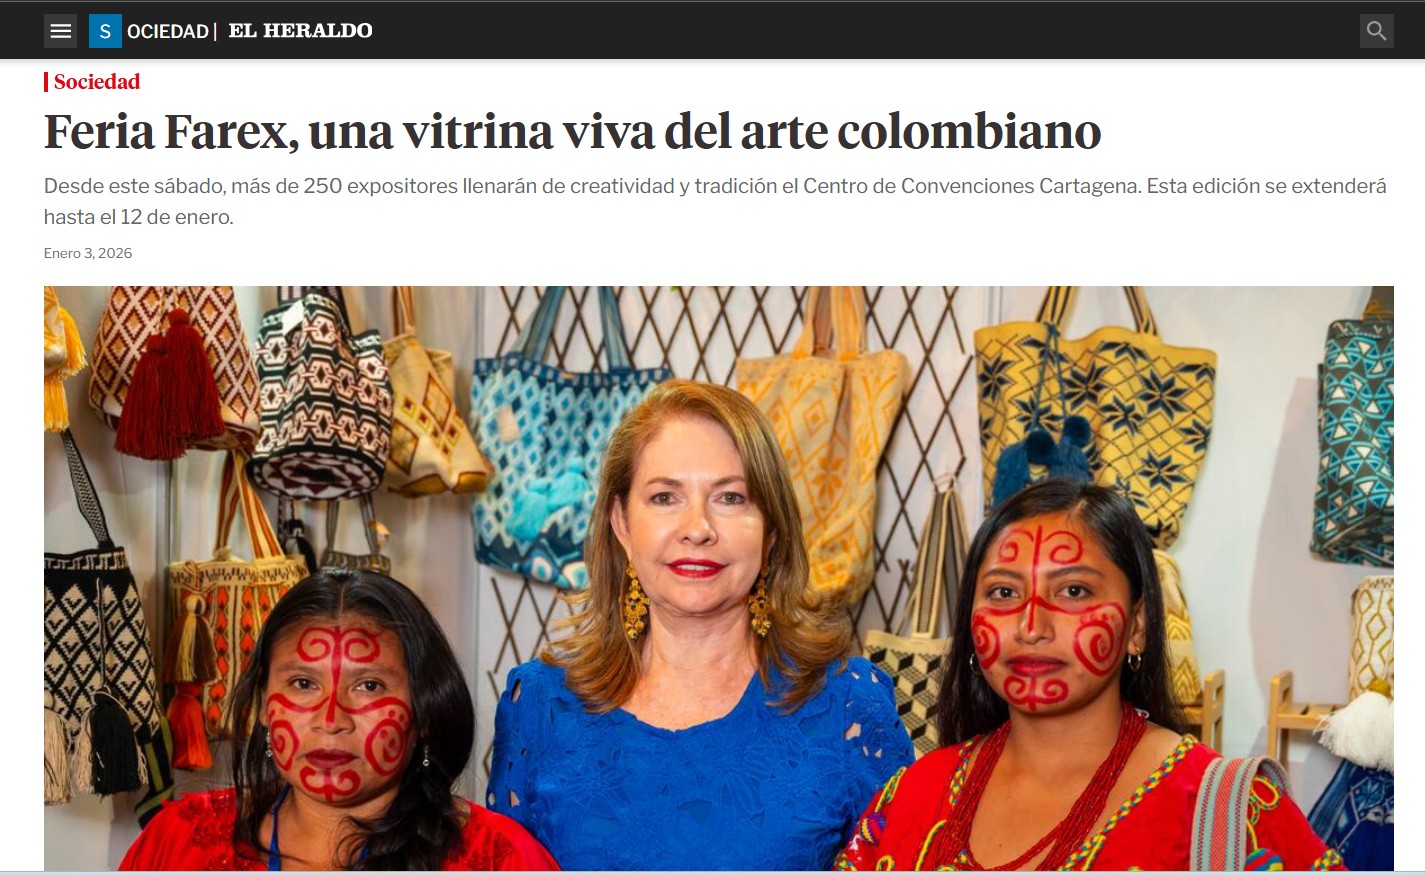Open the hamburger navigation menu
This screenshot has width=1425, height=875.
pyautogui.click(x=60, y=31)
